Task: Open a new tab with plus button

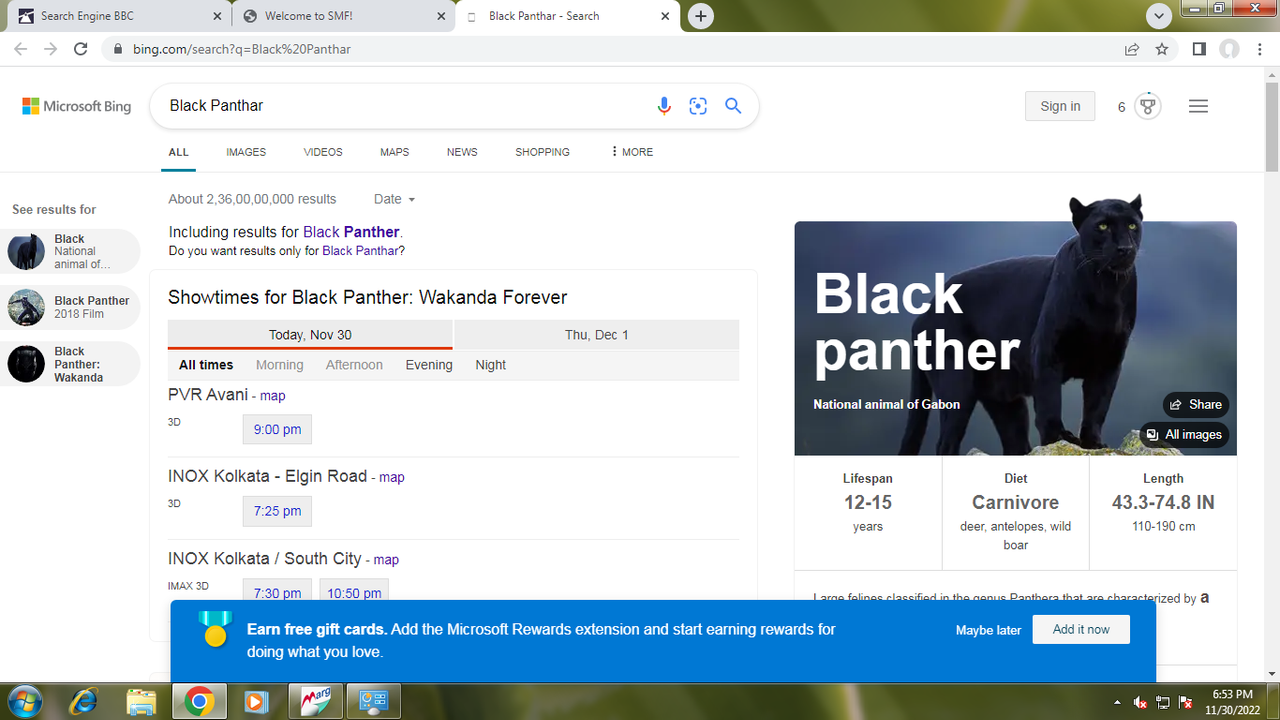Action: click(x=701, y=16)
